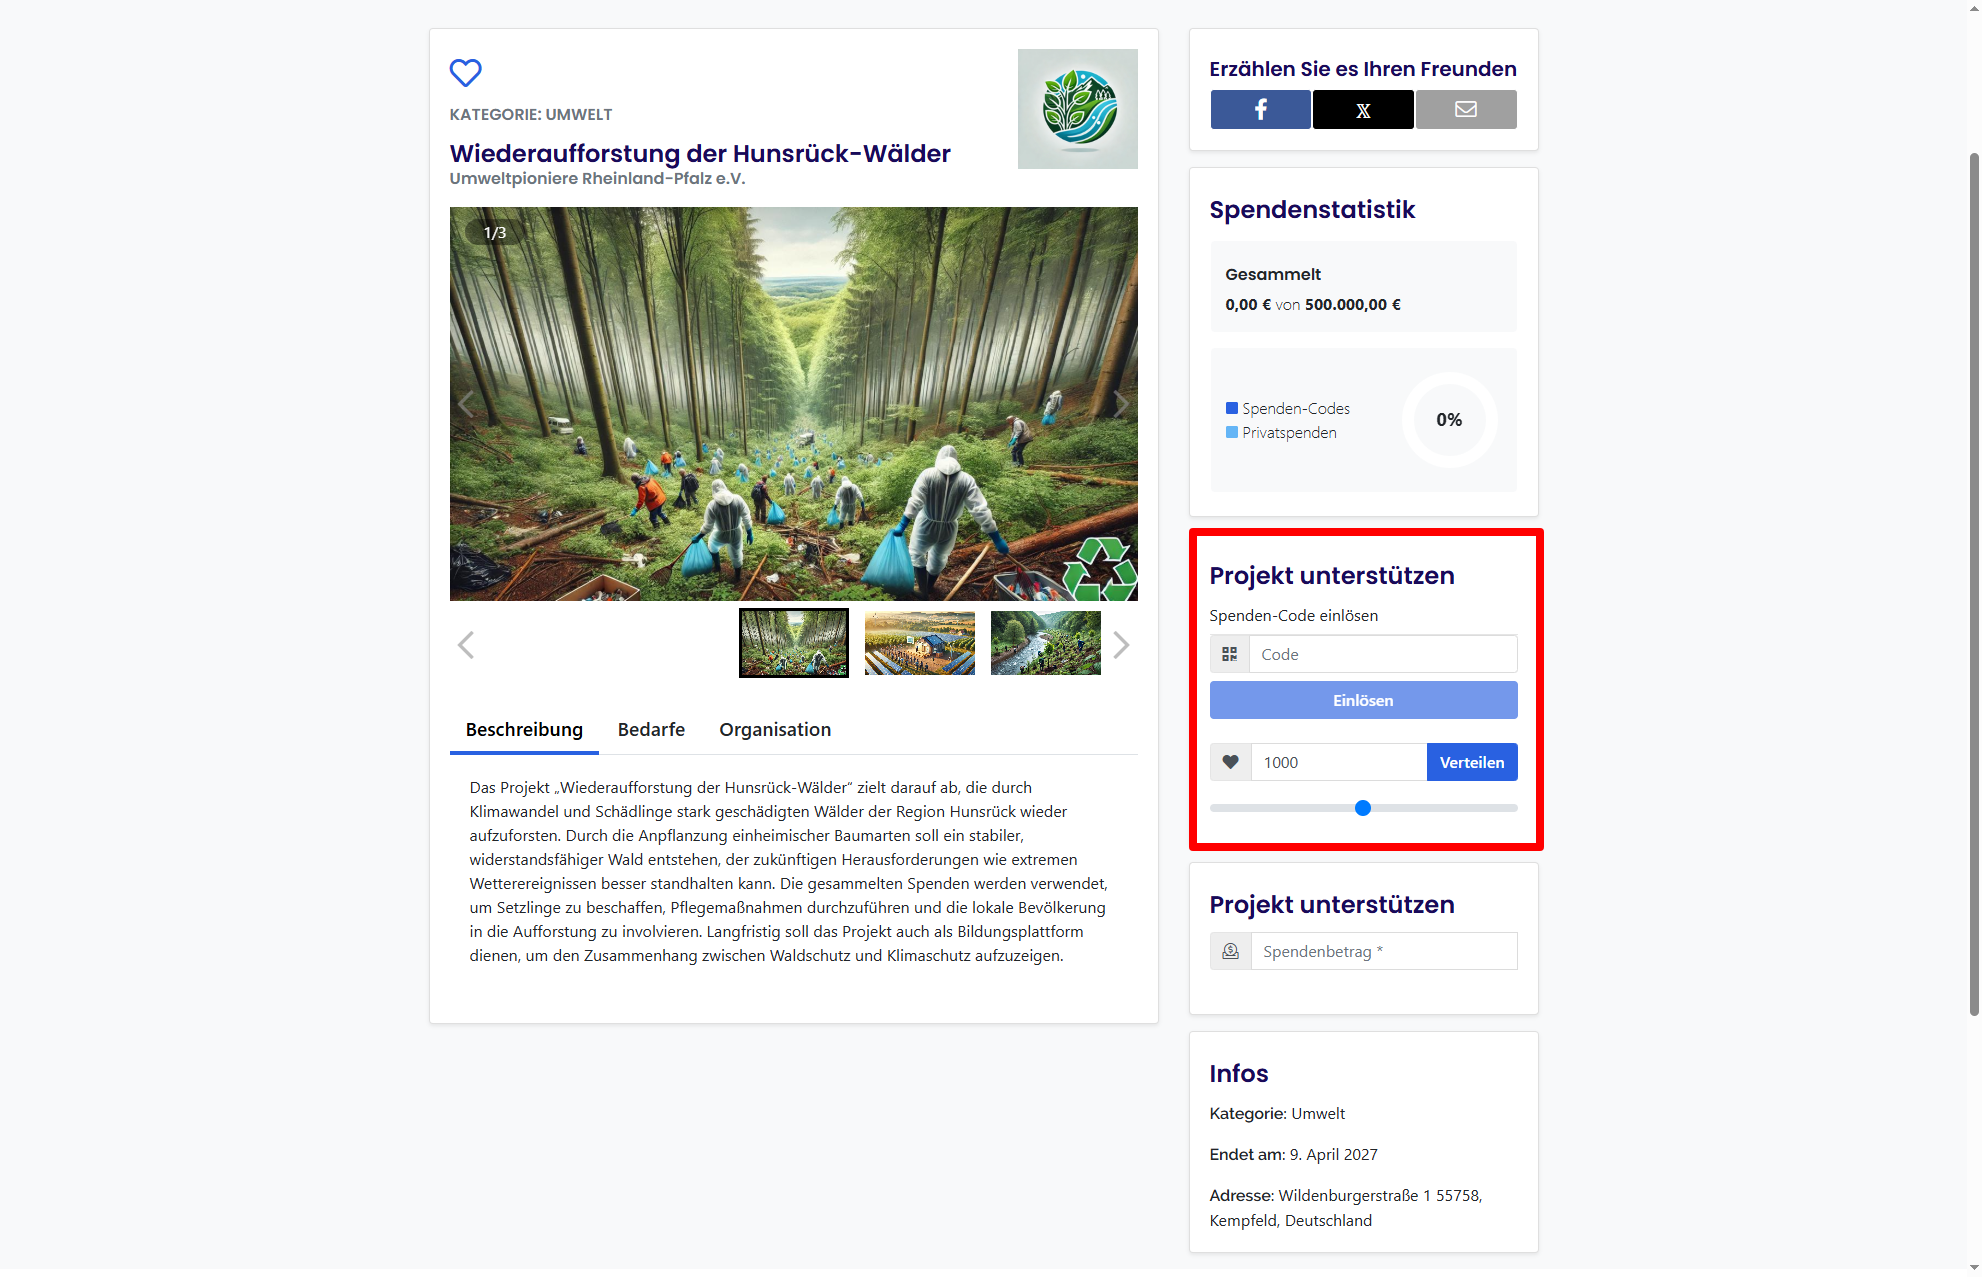
Task: Click the Verteilen button
Action: [1471, 762]
